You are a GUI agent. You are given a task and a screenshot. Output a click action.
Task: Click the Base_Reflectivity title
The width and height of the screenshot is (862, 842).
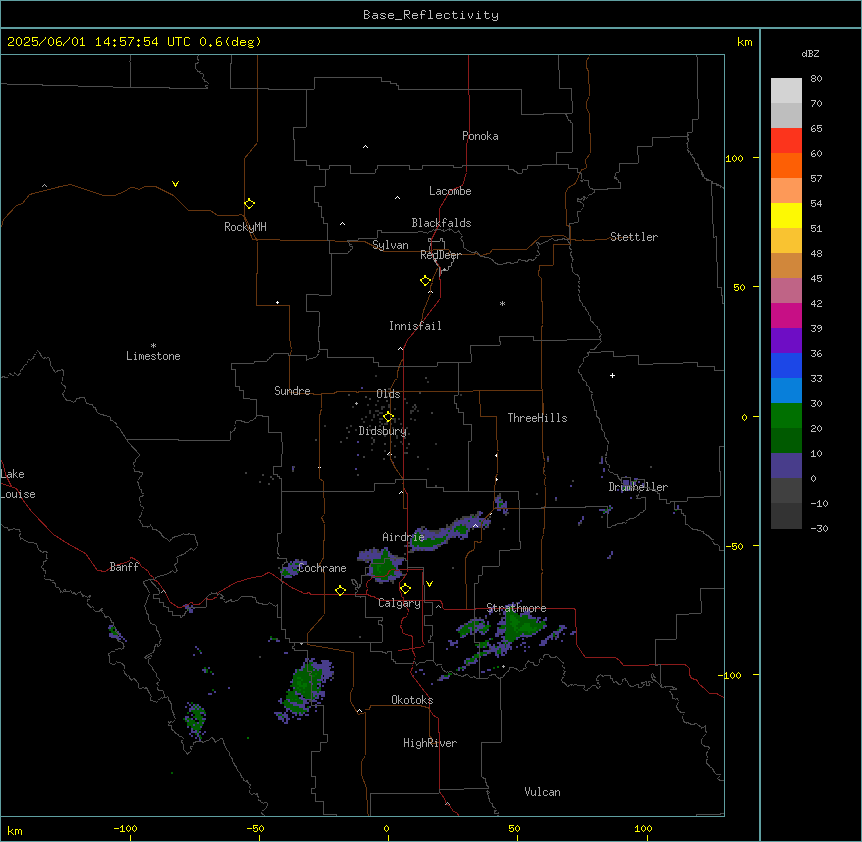coord(431,15)
